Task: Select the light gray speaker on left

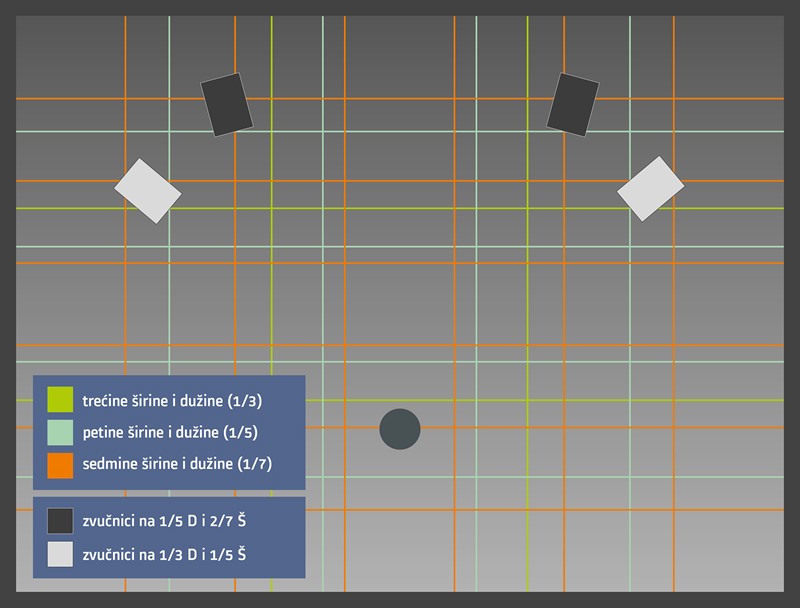Action: (148, 190)
